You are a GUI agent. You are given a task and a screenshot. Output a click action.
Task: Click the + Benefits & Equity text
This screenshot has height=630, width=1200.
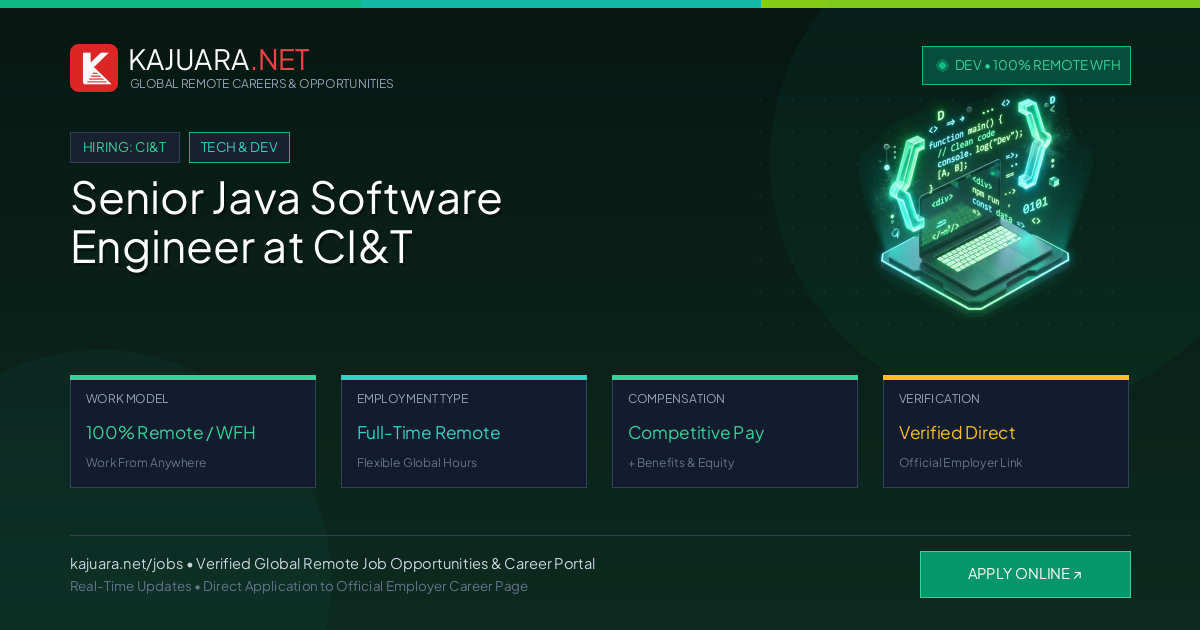681,463
